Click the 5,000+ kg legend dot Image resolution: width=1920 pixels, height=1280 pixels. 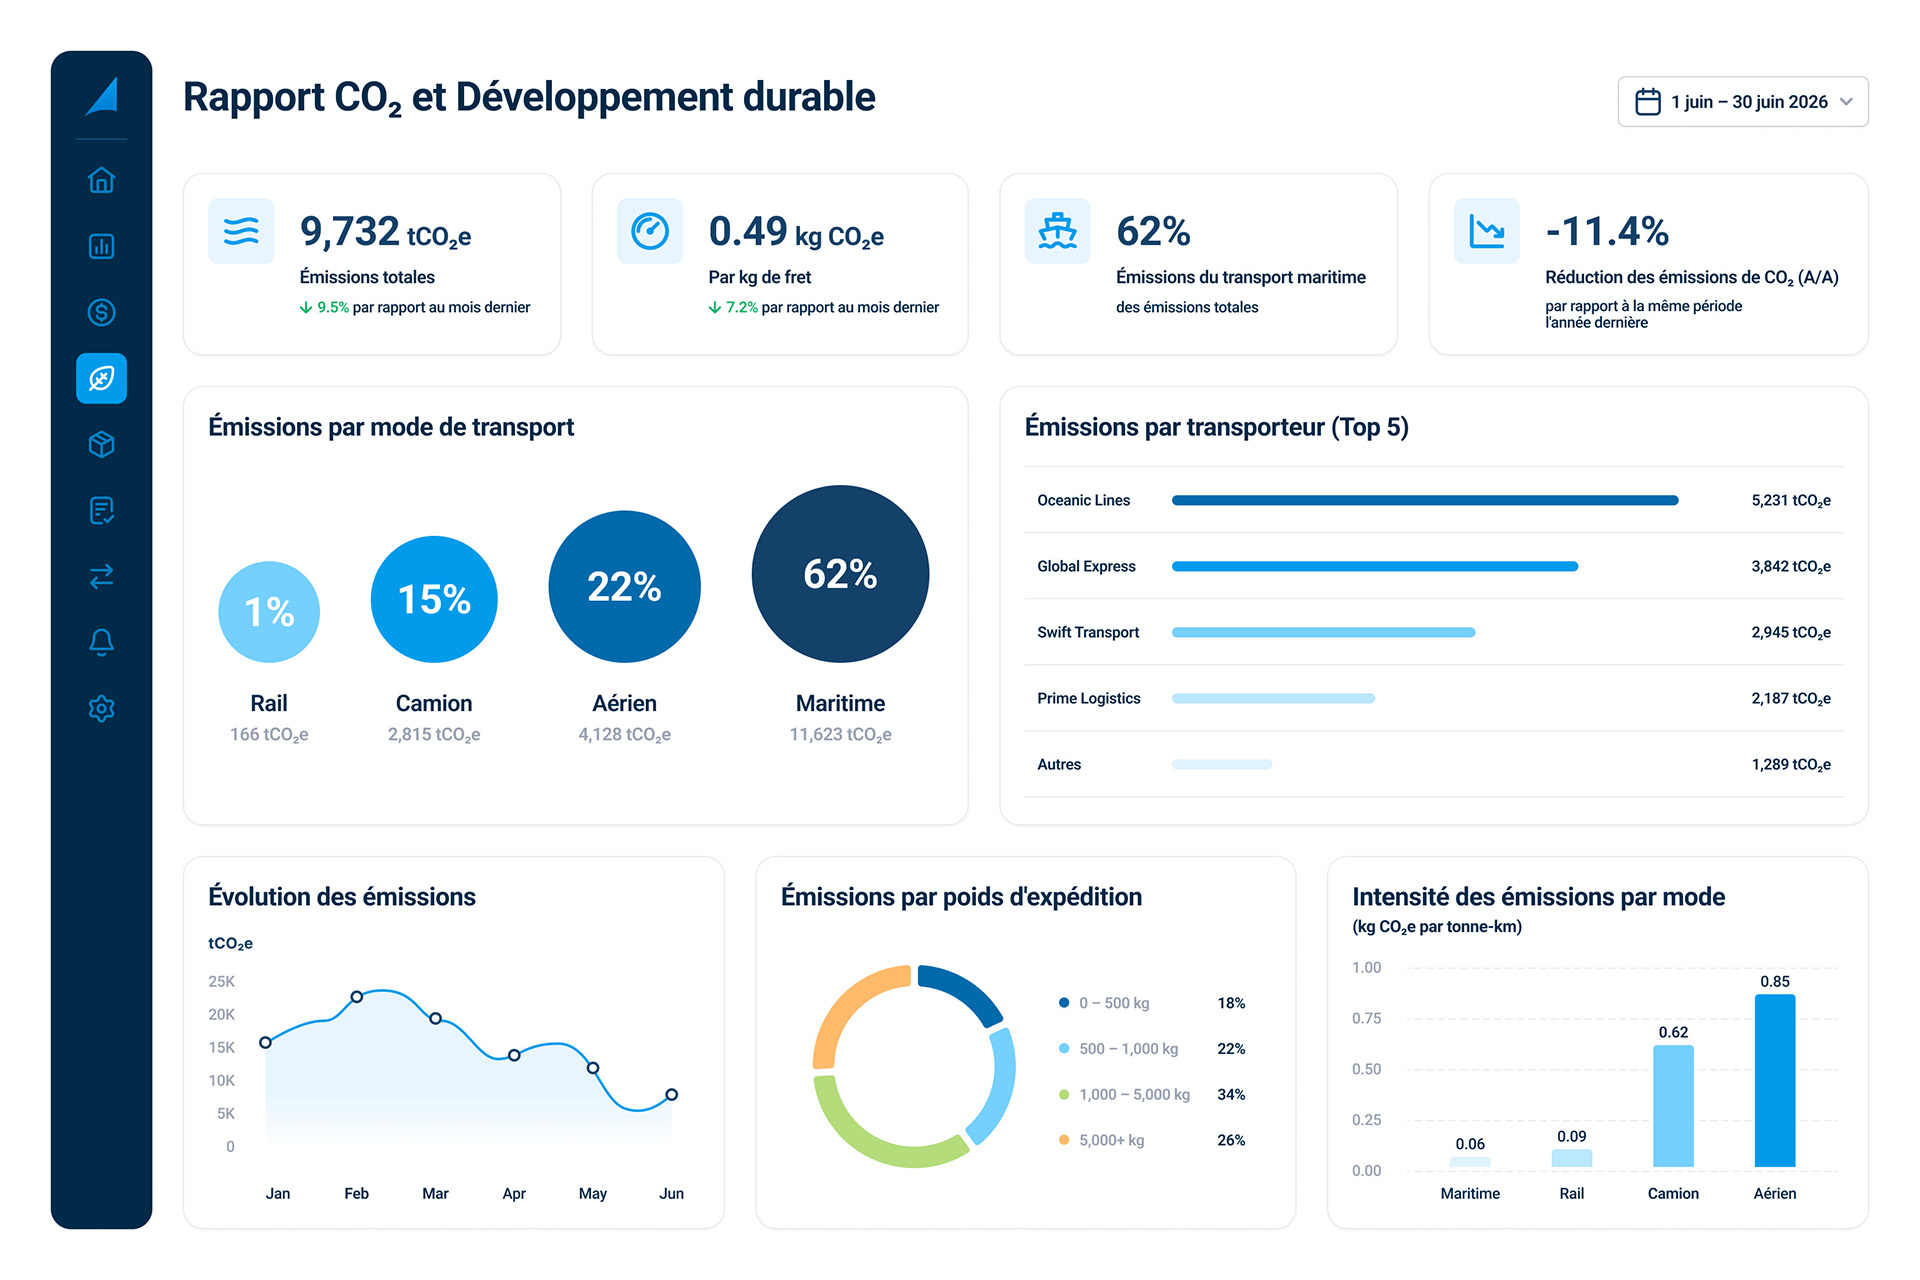tap(1064, 1140)
